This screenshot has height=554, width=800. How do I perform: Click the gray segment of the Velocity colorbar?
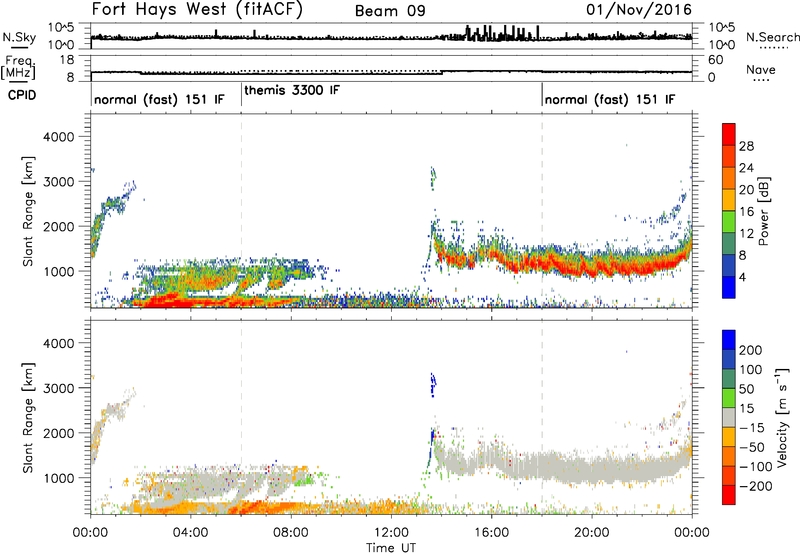tap(729, 417)
